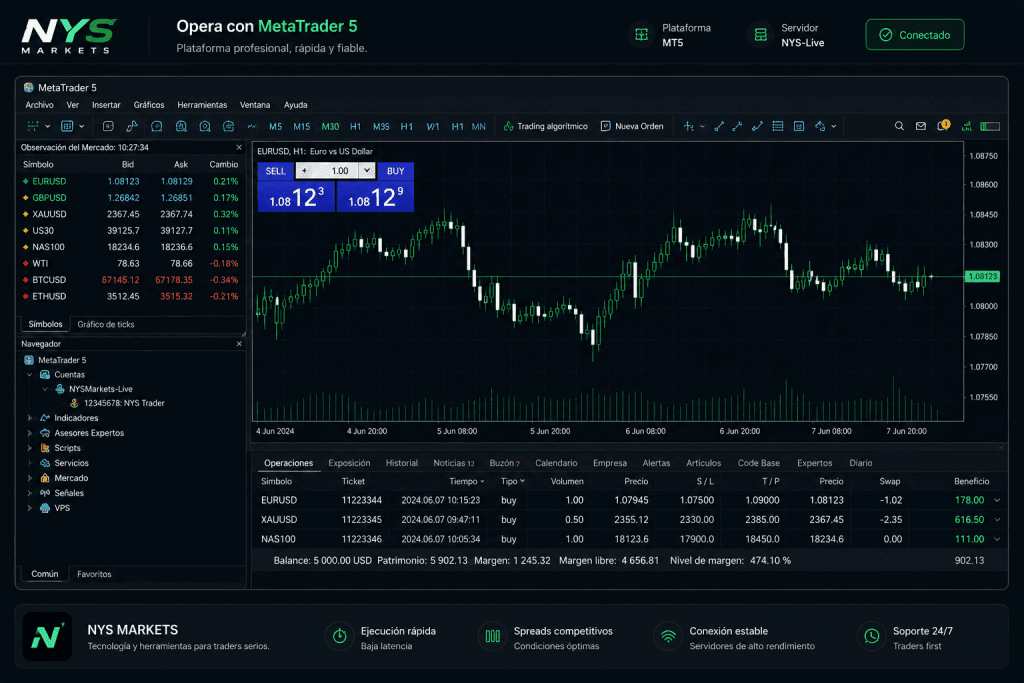Click the sell price tile 1.08123
This screenshot has height=683, width=1024.
pos(296,197)
